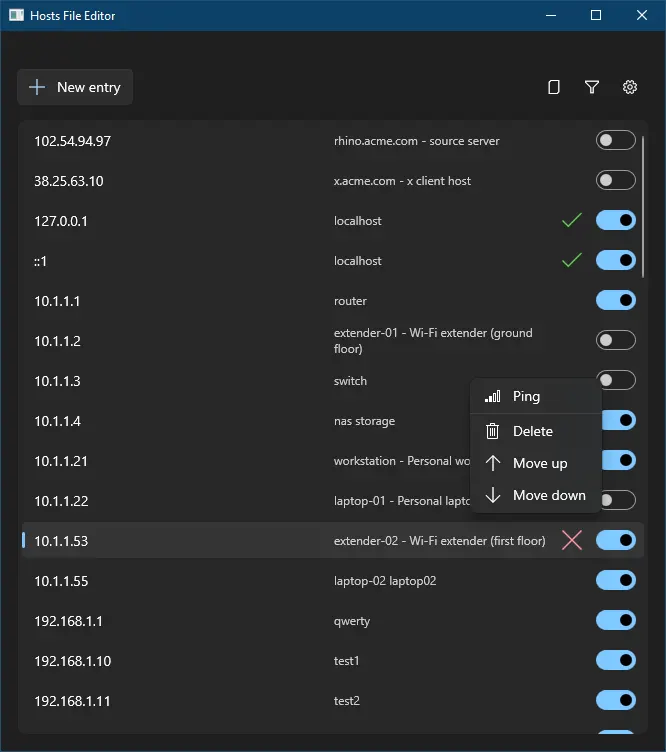Click the 'router' host name

tap(350, 301)
